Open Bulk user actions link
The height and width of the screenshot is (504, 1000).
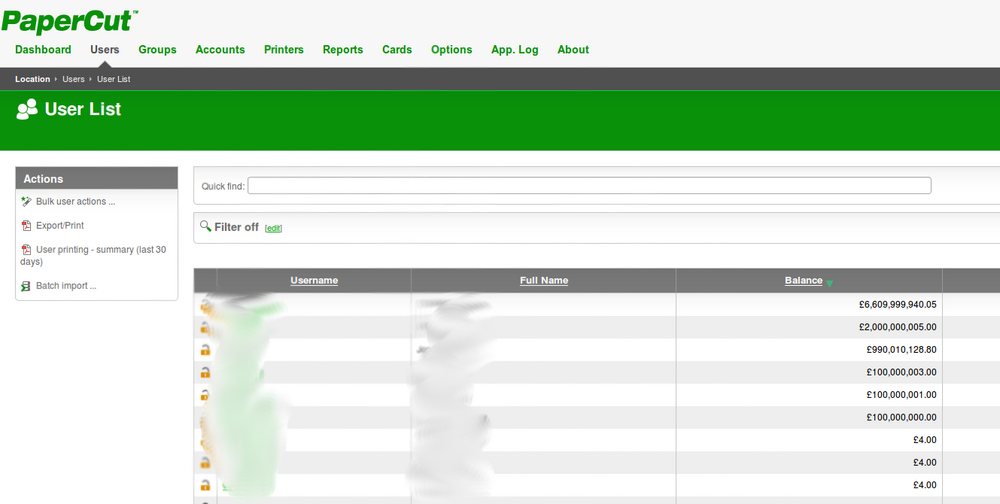tap(75, 202)
